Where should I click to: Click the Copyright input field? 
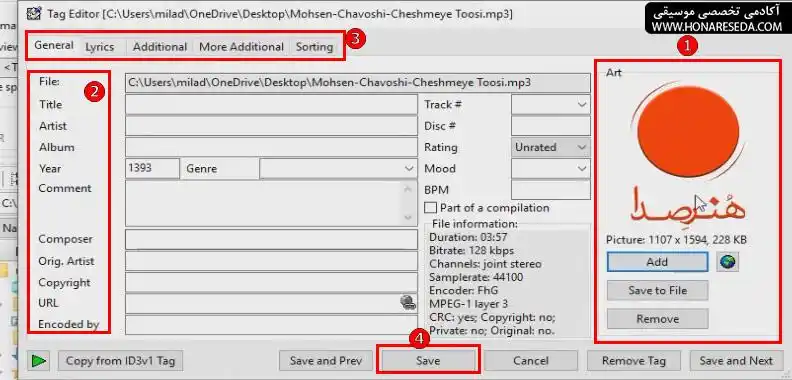click(x=271, y=282)
